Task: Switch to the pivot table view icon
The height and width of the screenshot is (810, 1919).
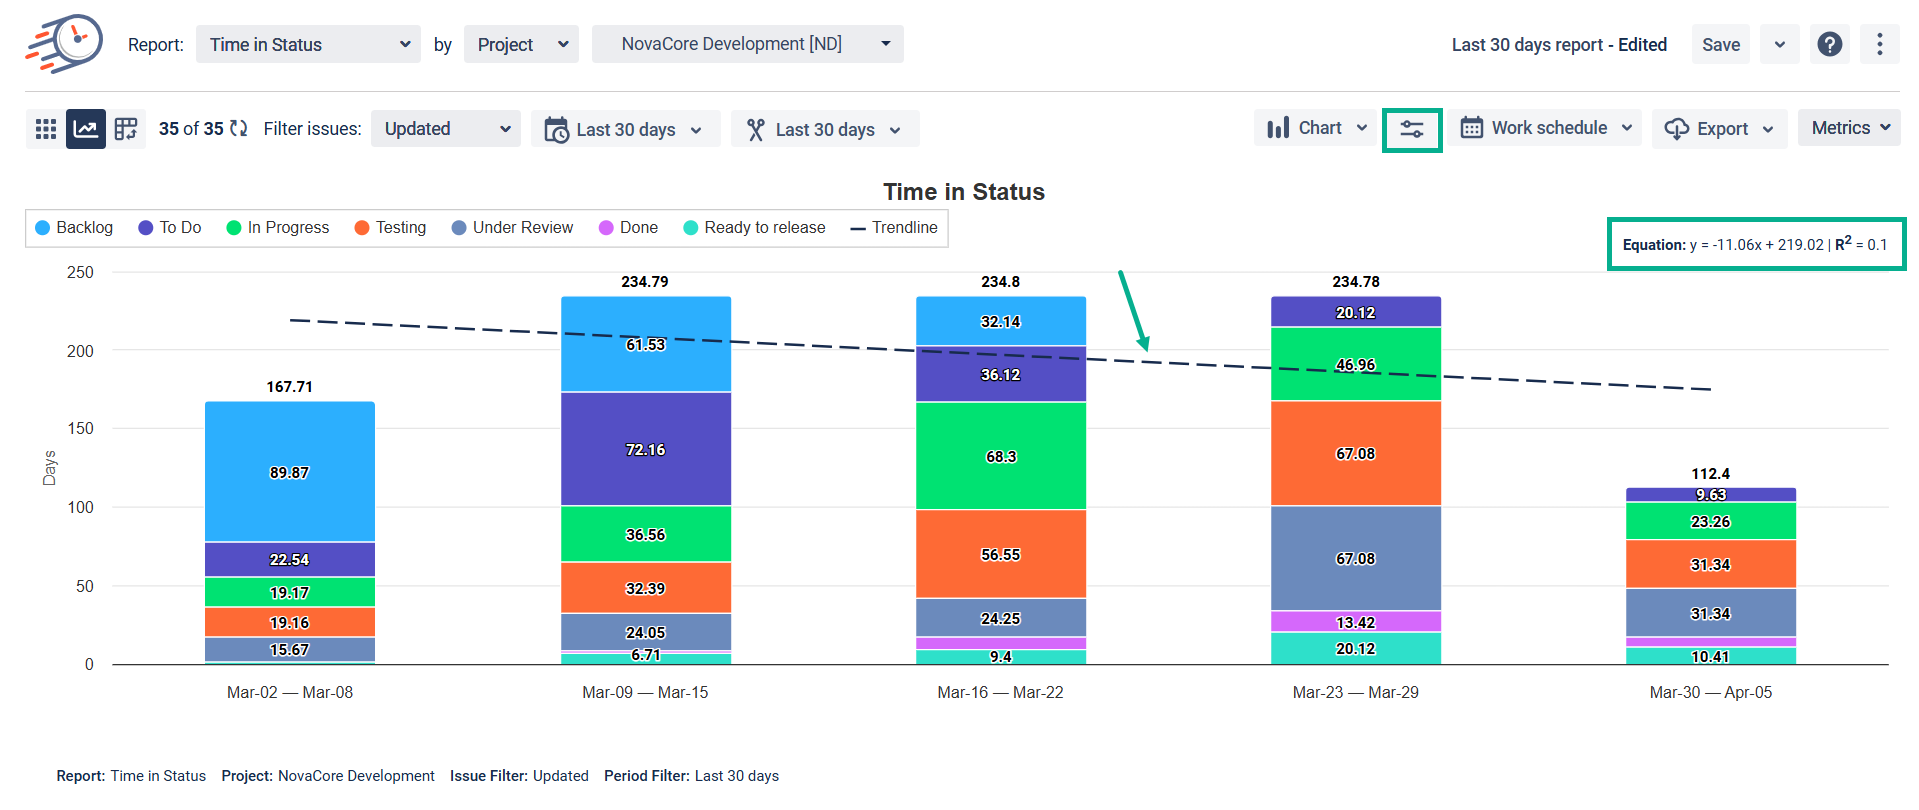Action: pos(126,129)
